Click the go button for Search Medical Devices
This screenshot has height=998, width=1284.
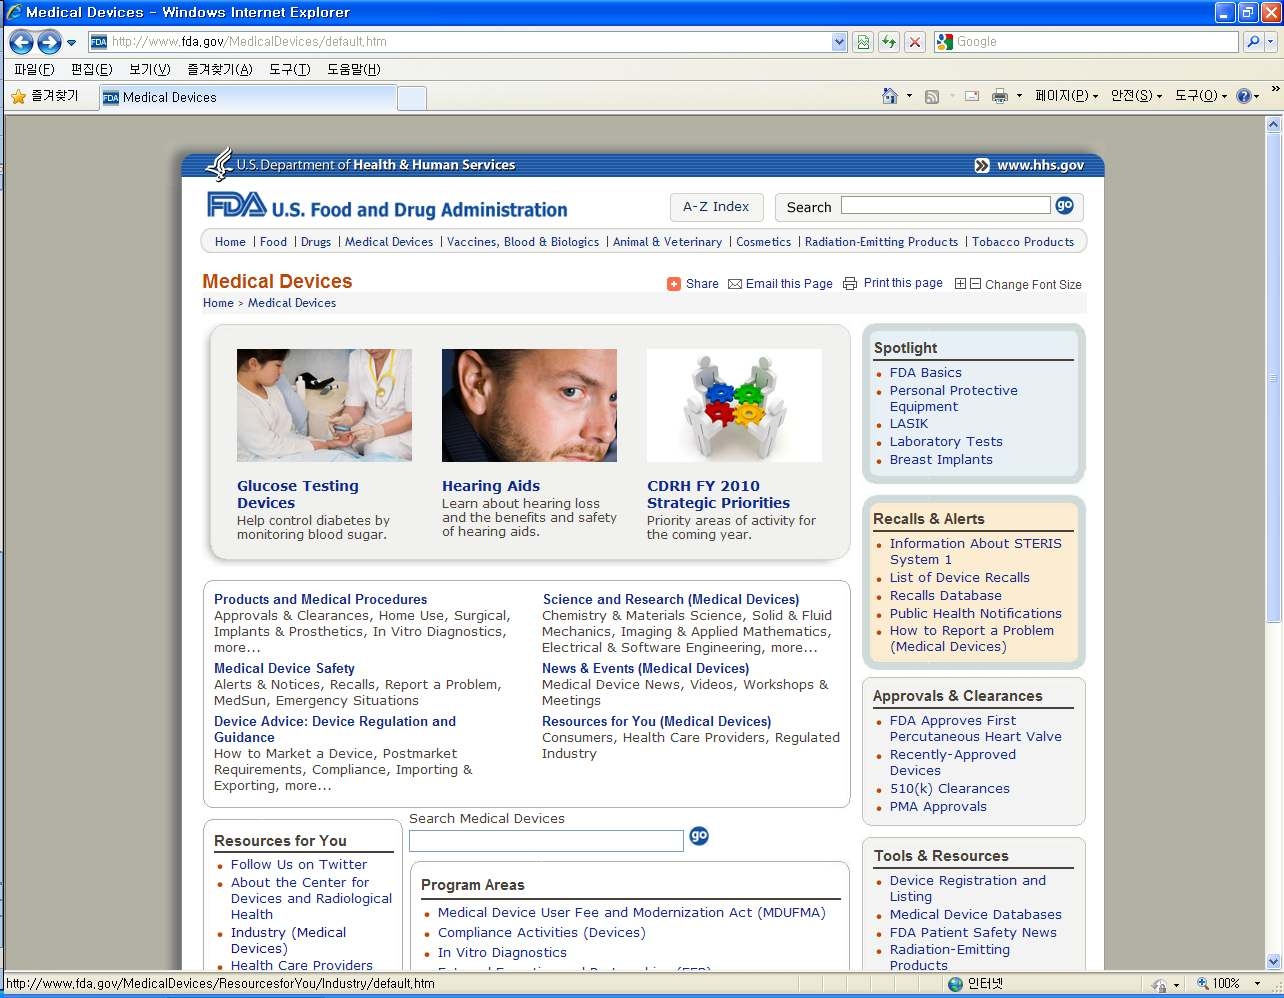coord(699,836)
